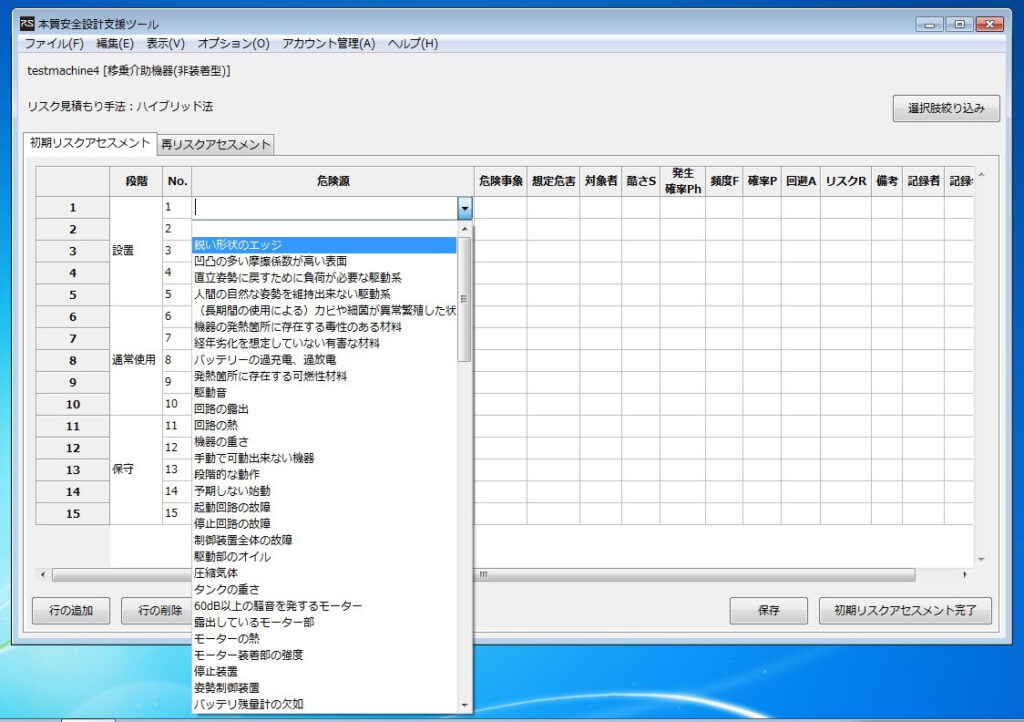Click the 通常使用 stage cell
The height and width of the screenshot is (722, 1024).
(136, 360)
